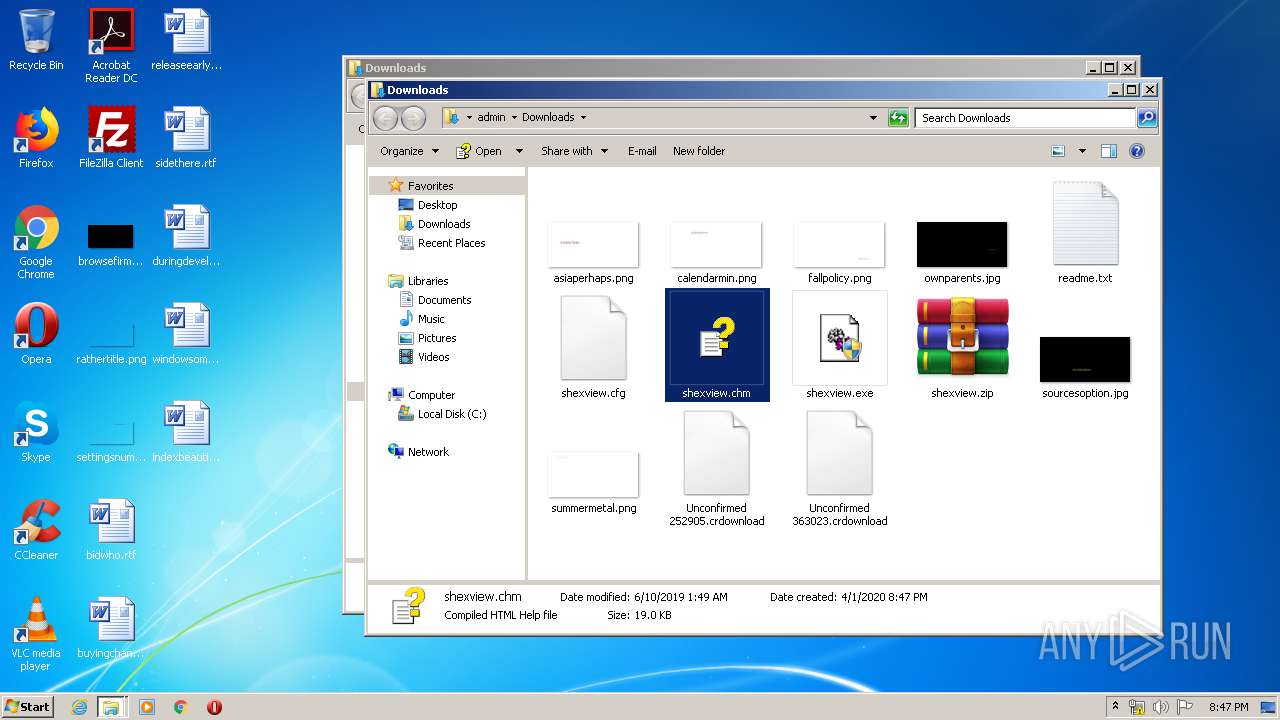This screenshot has width=1280, height=720.
Task: Click the Back navigation arrow
Action: (385, 118)
